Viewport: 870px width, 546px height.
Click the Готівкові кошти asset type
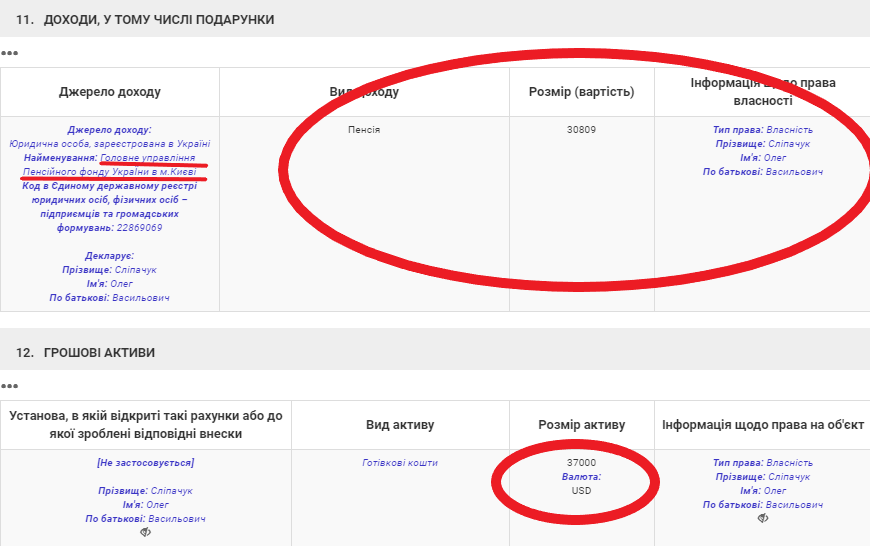(x=400, y=463)
